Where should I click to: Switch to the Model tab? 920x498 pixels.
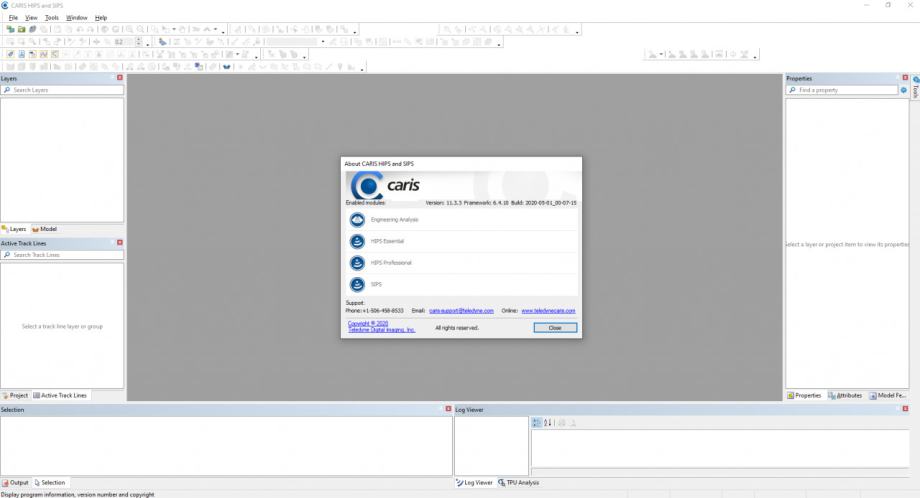pos(45,229)
